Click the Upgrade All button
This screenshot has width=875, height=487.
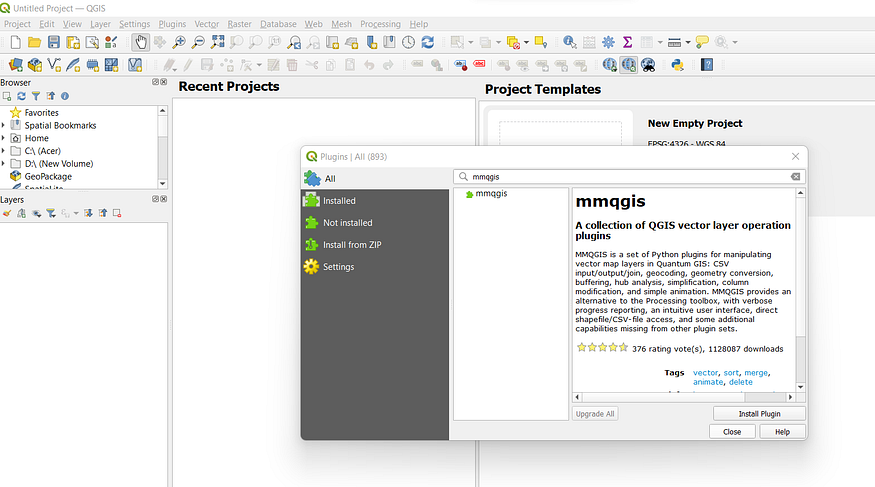[595, 414]
